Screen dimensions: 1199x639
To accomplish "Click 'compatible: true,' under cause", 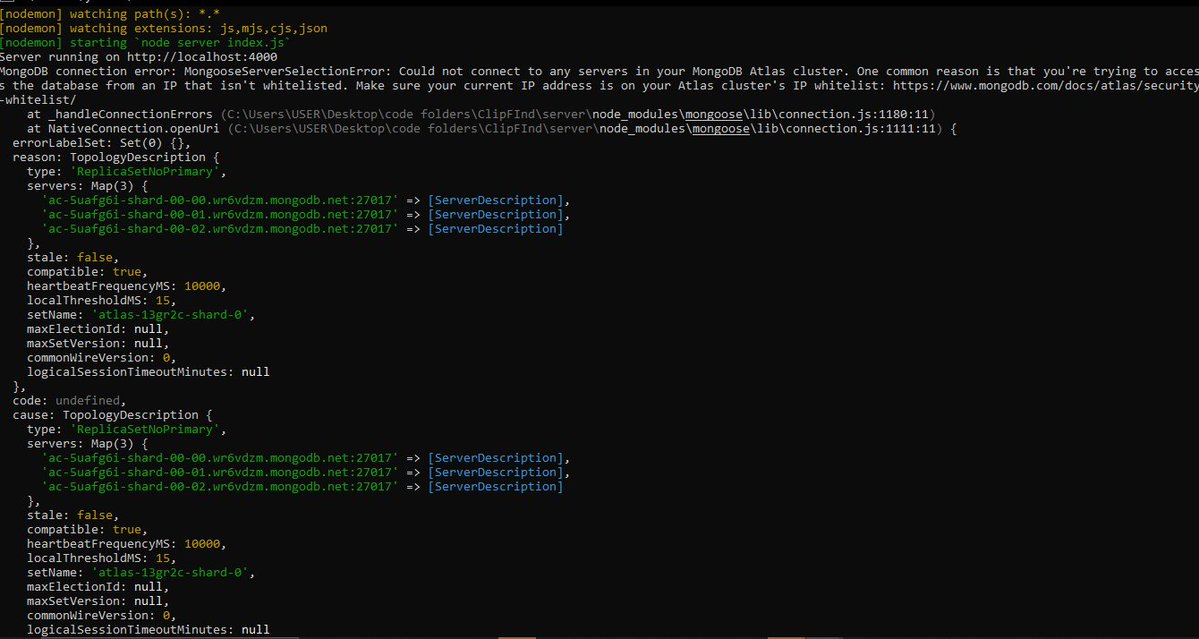I will [87, 530].
